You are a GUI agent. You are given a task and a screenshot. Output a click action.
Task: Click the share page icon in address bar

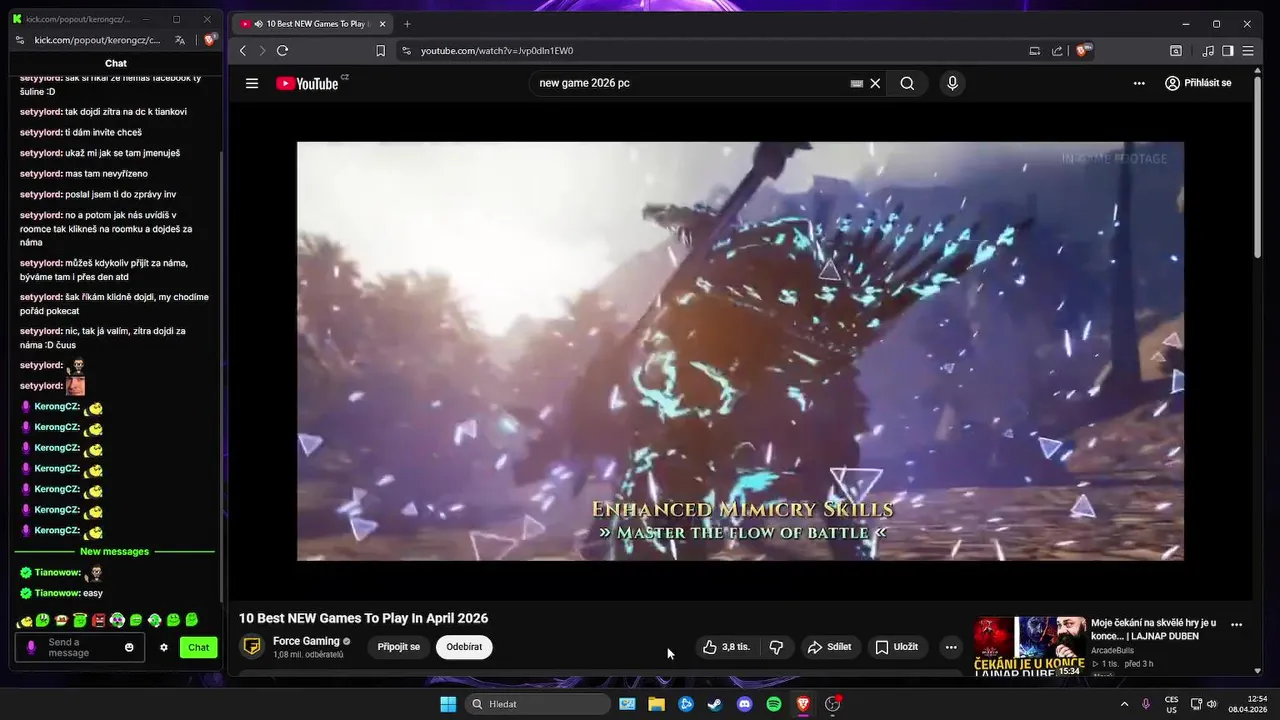pyautogui.click(x=1057, y=51)
